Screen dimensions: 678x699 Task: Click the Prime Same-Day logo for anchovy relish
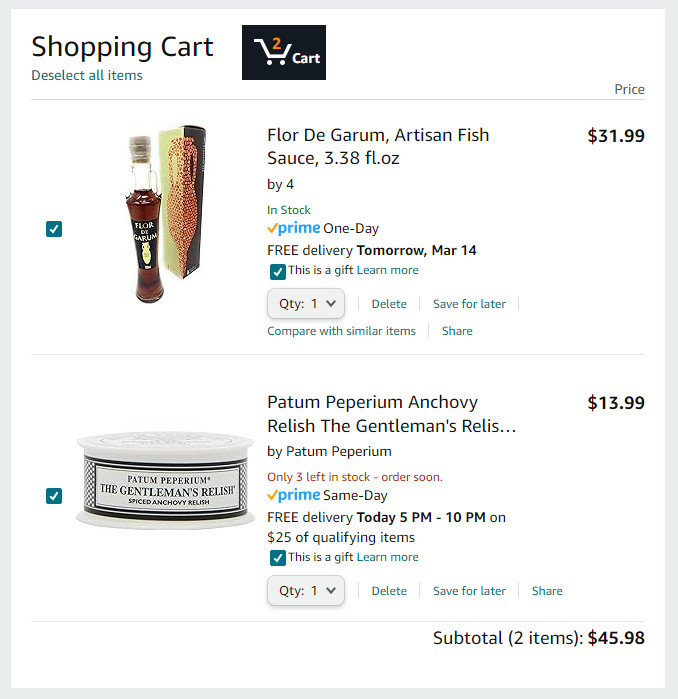[294, 495]
